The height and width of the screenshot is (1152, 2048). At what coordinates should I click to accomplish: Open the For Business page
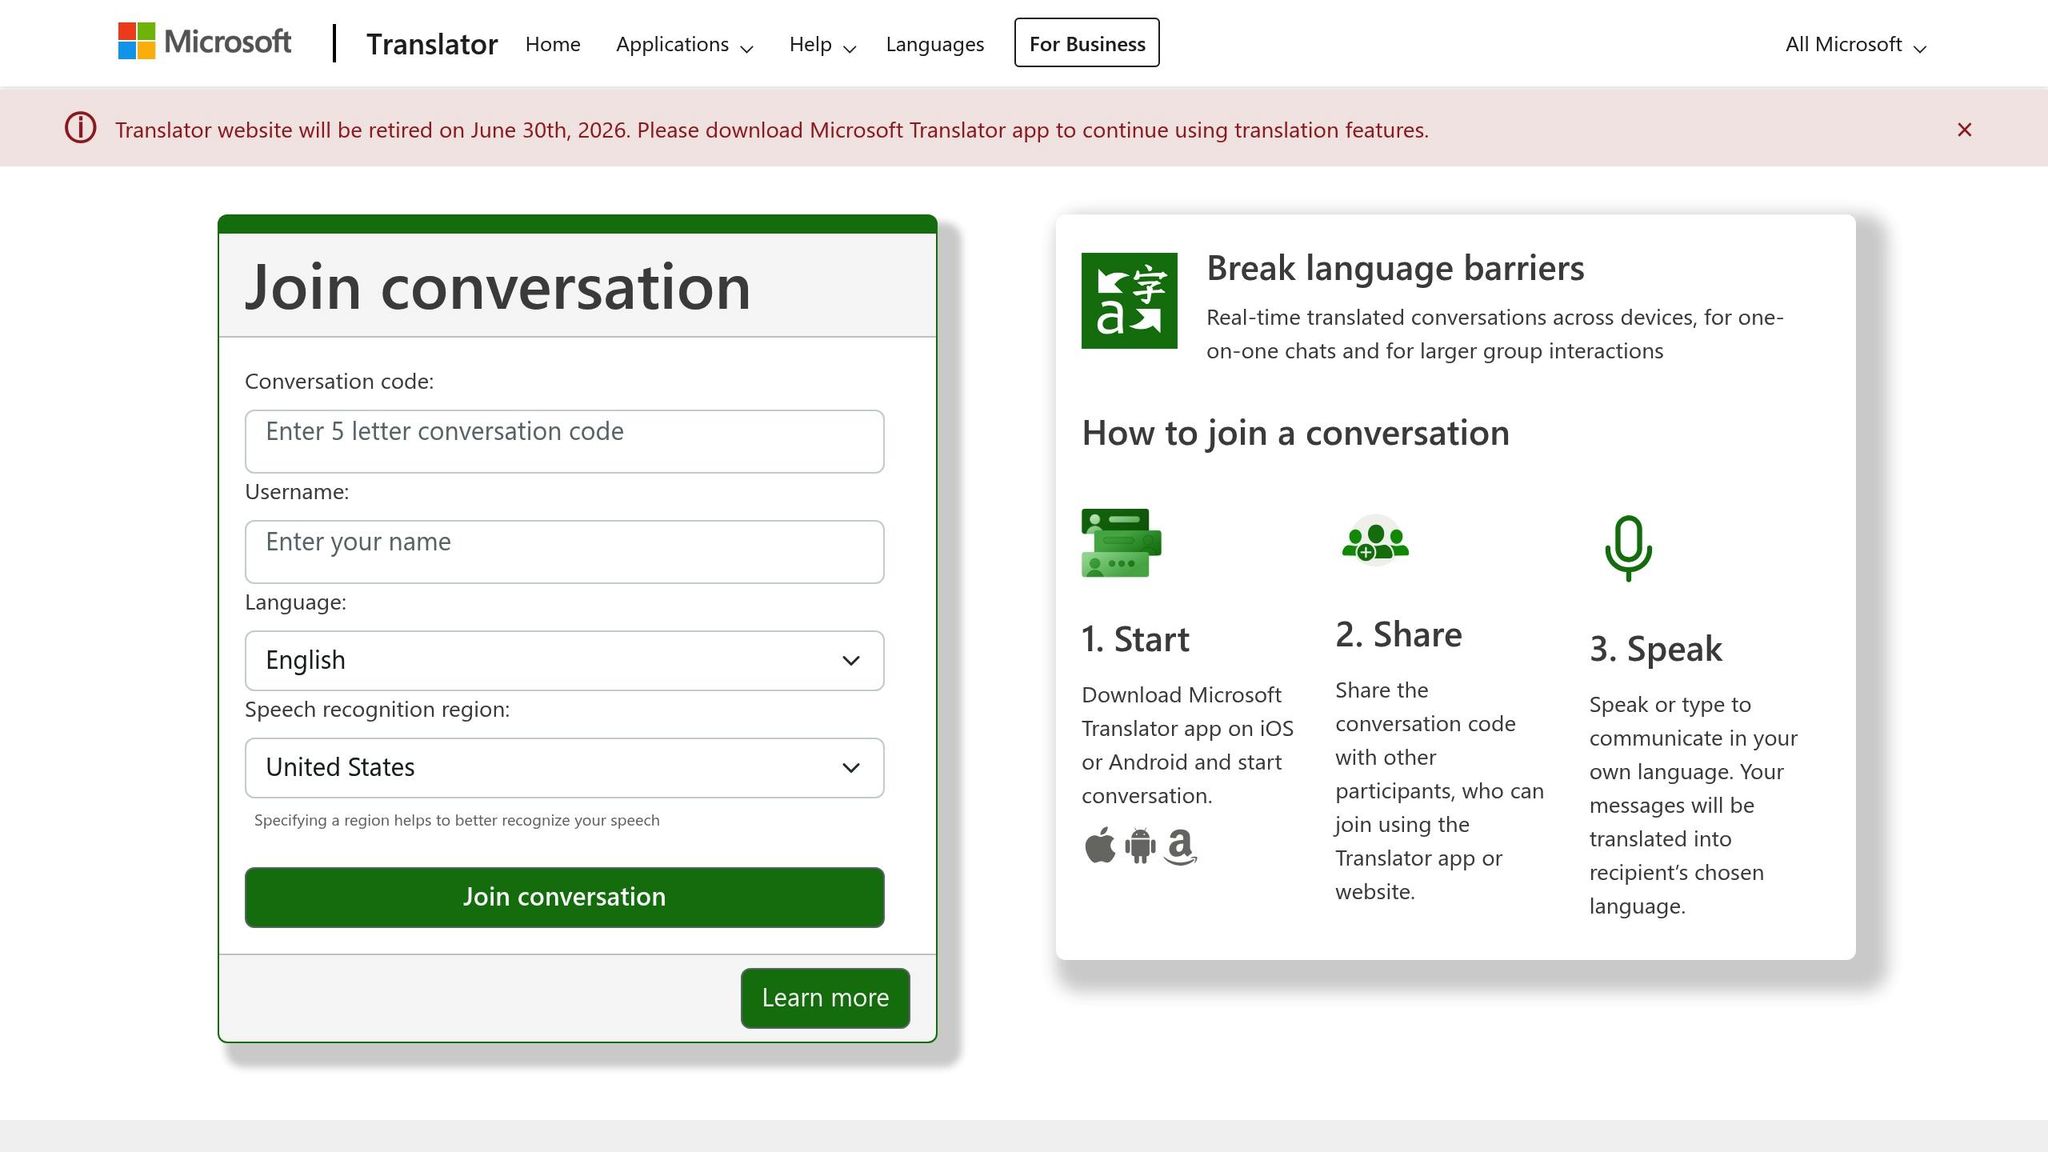point(1086,43)
